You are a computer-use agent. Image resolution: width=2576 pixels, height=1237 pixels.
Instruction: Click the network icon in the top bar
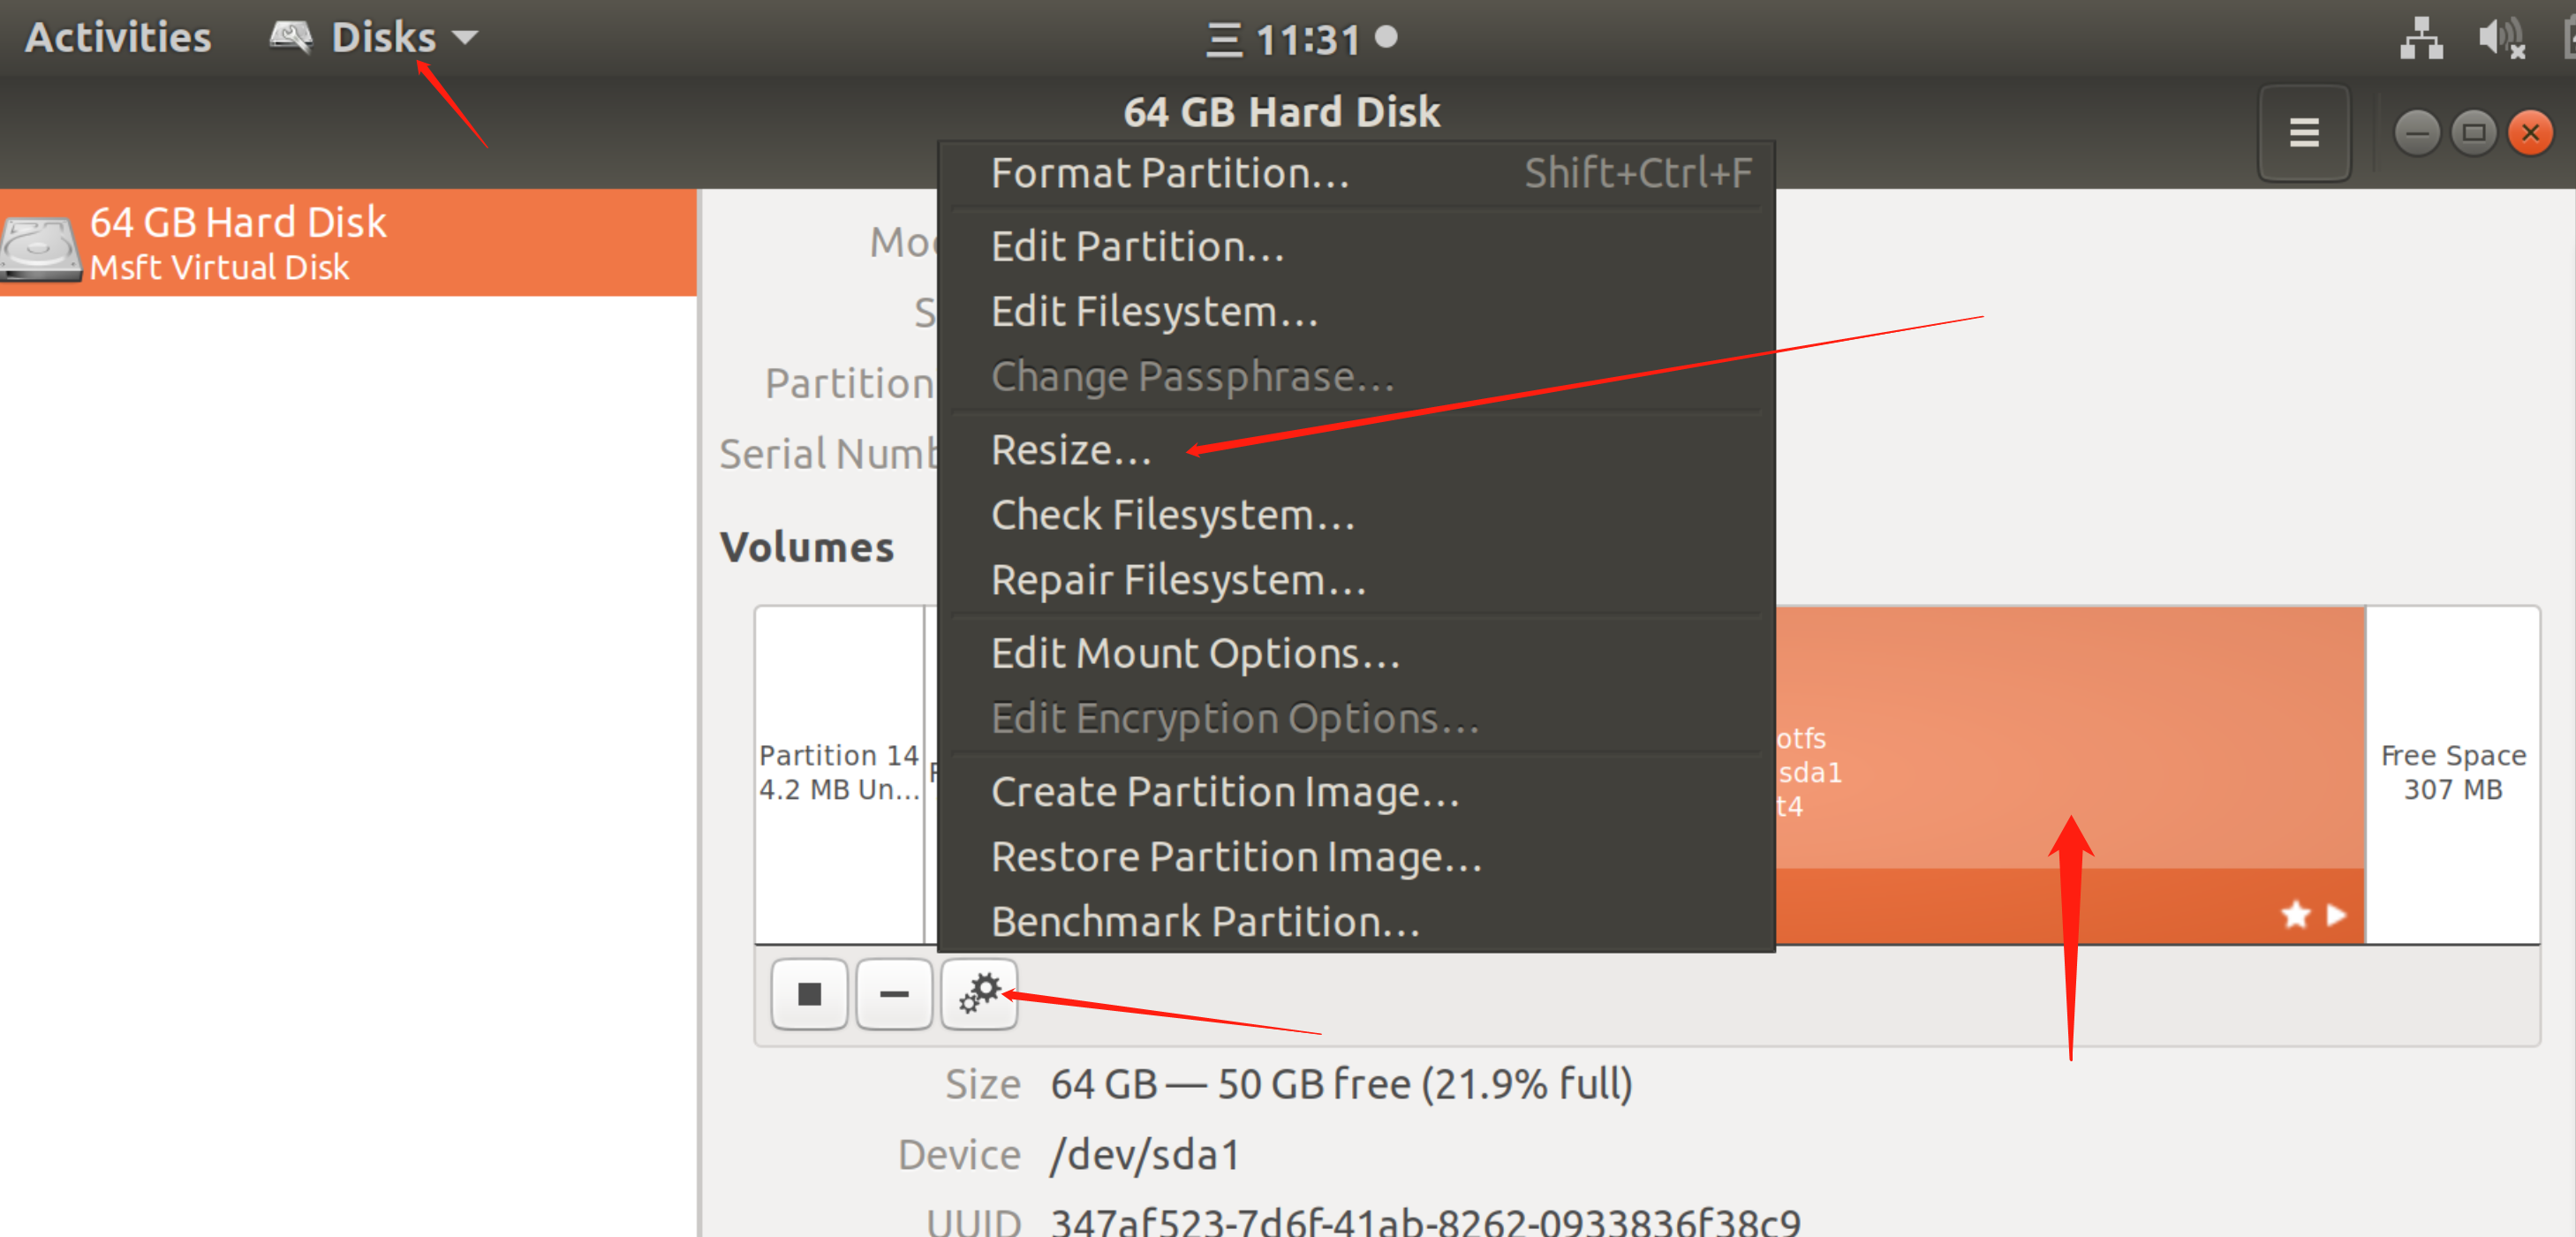(2421, 38)
